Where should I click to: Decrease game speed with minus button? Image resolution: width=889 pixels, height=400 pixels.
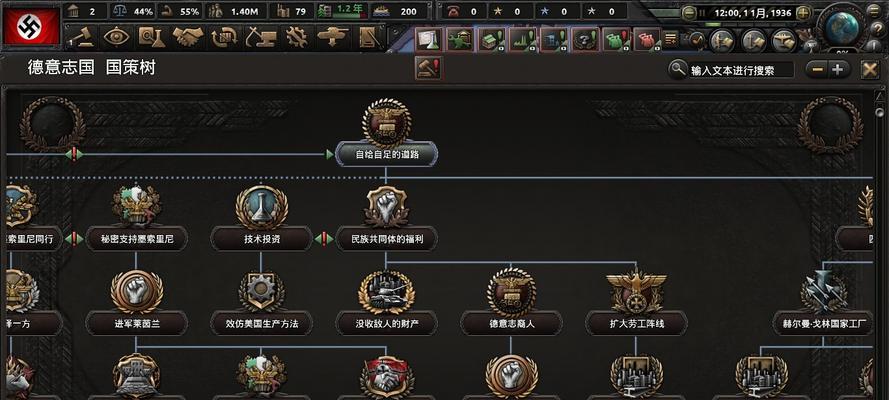689,12
